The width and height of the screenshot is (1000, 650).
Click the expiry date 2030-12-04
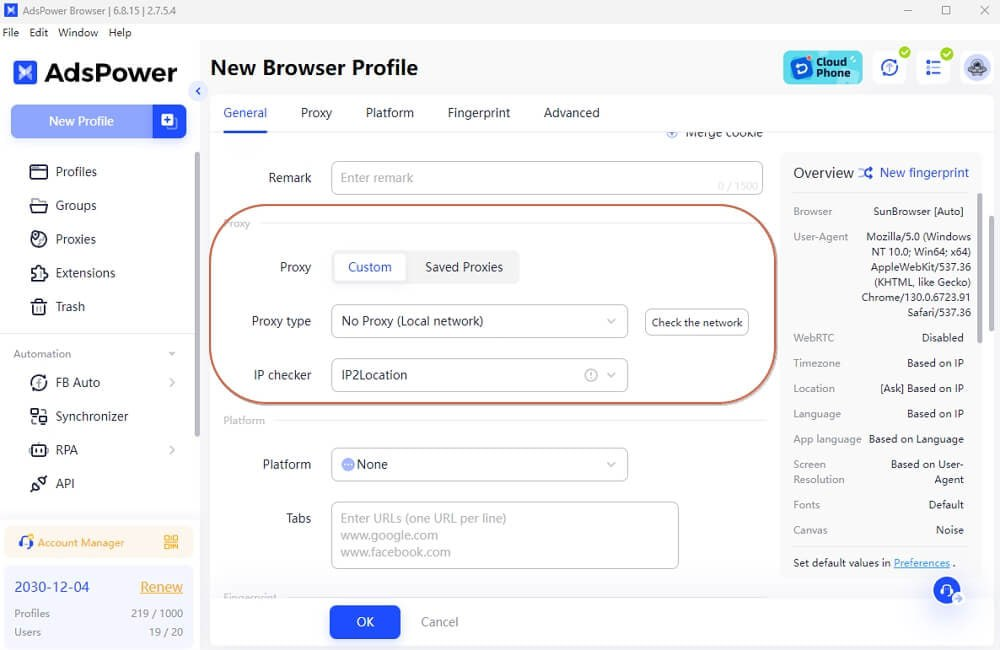[52, 587]
